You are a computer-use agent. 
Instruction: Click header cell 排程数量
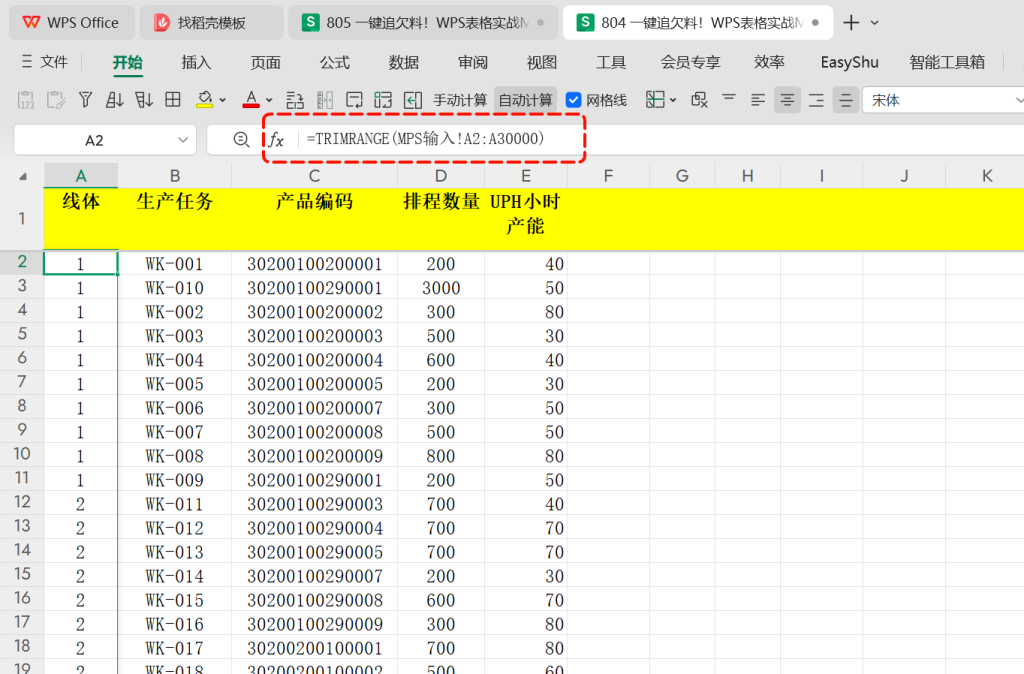click(441, 218)
